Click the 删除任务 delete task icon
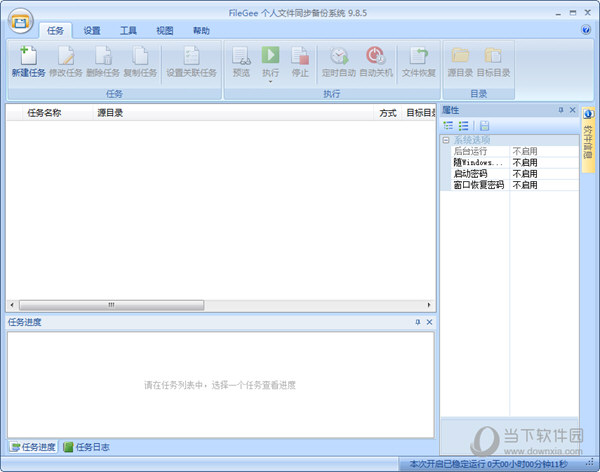Viewport: 600px width, 472px height. 103,61
